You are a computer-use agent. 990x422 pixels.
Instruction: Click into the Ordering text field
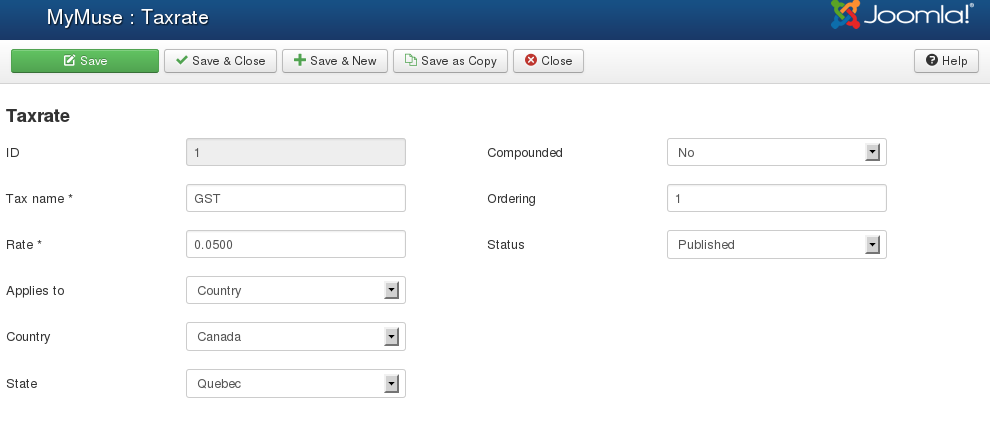(x=776, y=199)
